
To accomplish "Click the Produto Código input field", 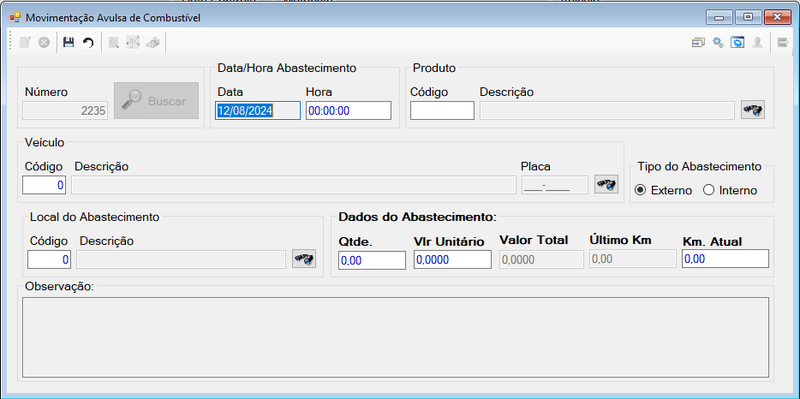I will (442, 111).
